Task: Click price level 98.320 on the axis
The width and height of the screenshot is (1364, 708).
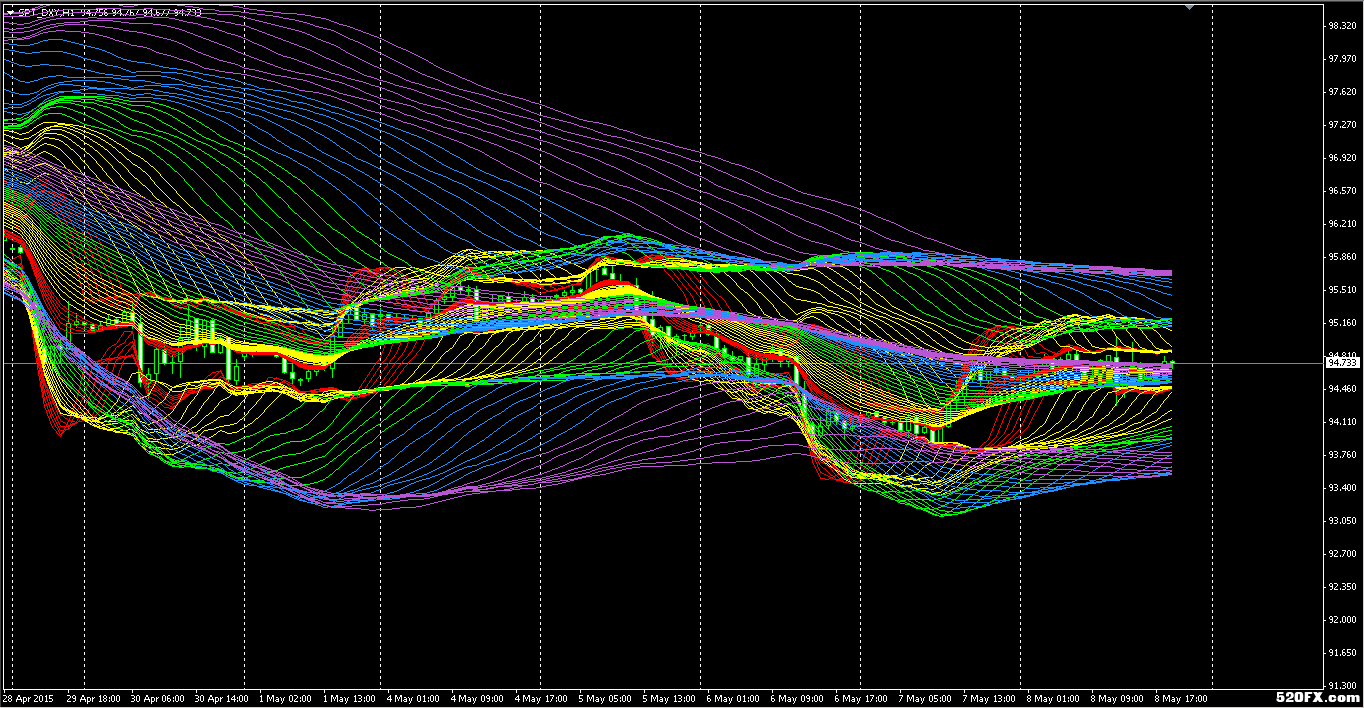Action: [x=1343, y=26]
